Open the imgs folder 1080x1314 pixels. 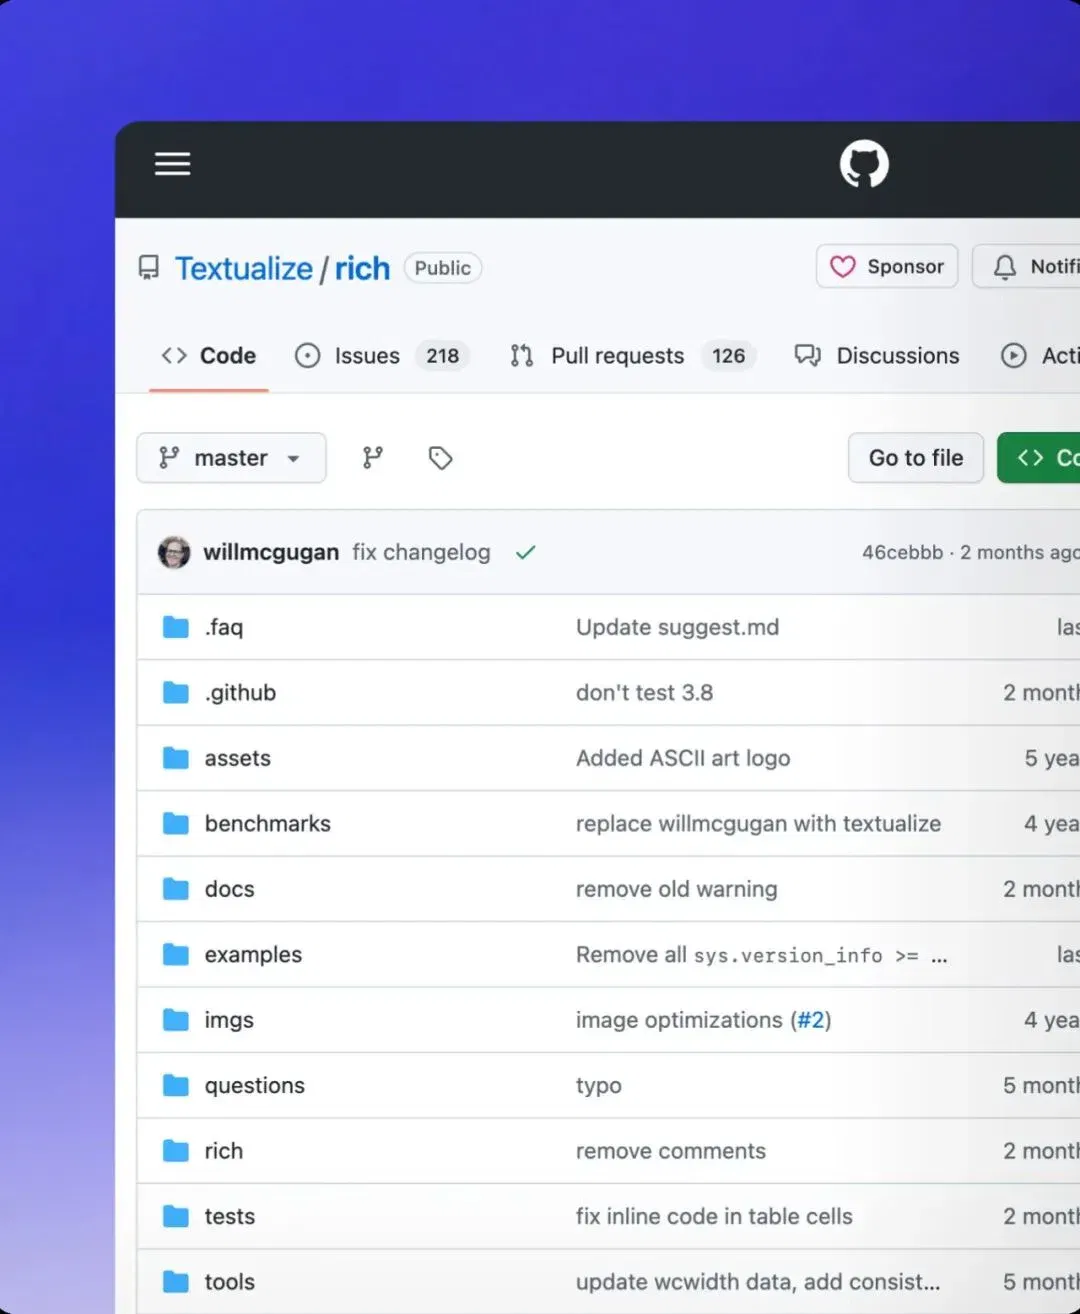point(229,1020)
